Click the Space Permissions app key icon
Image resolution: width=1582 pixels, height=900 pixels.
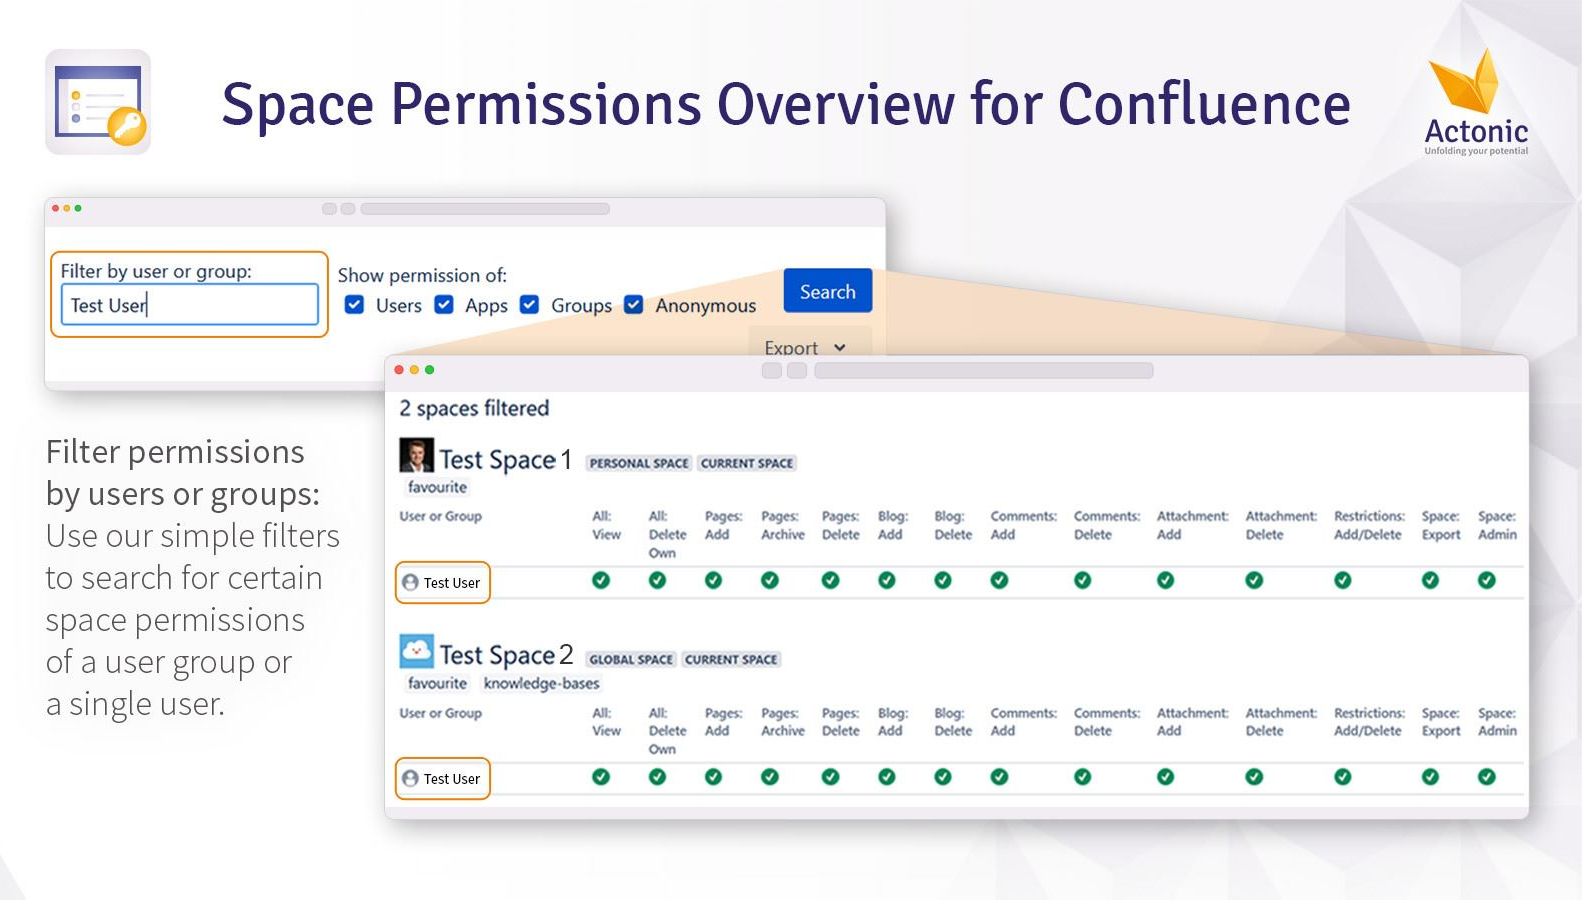click(x=98, y=102)
